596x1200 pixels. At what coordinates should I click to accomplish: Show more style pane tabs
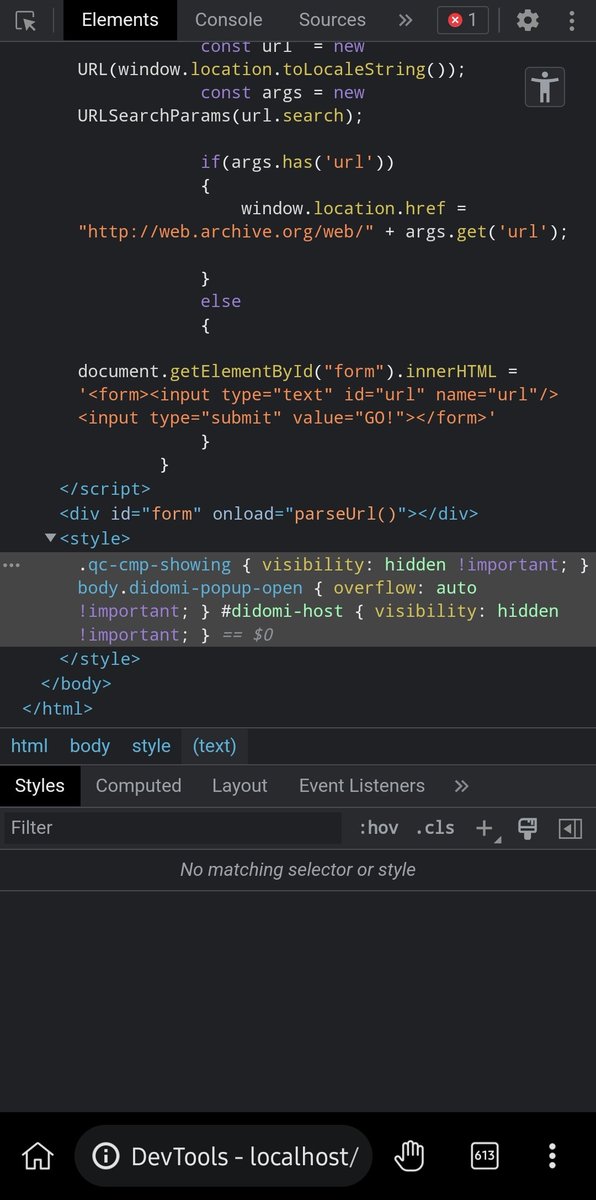pos(461,786)
